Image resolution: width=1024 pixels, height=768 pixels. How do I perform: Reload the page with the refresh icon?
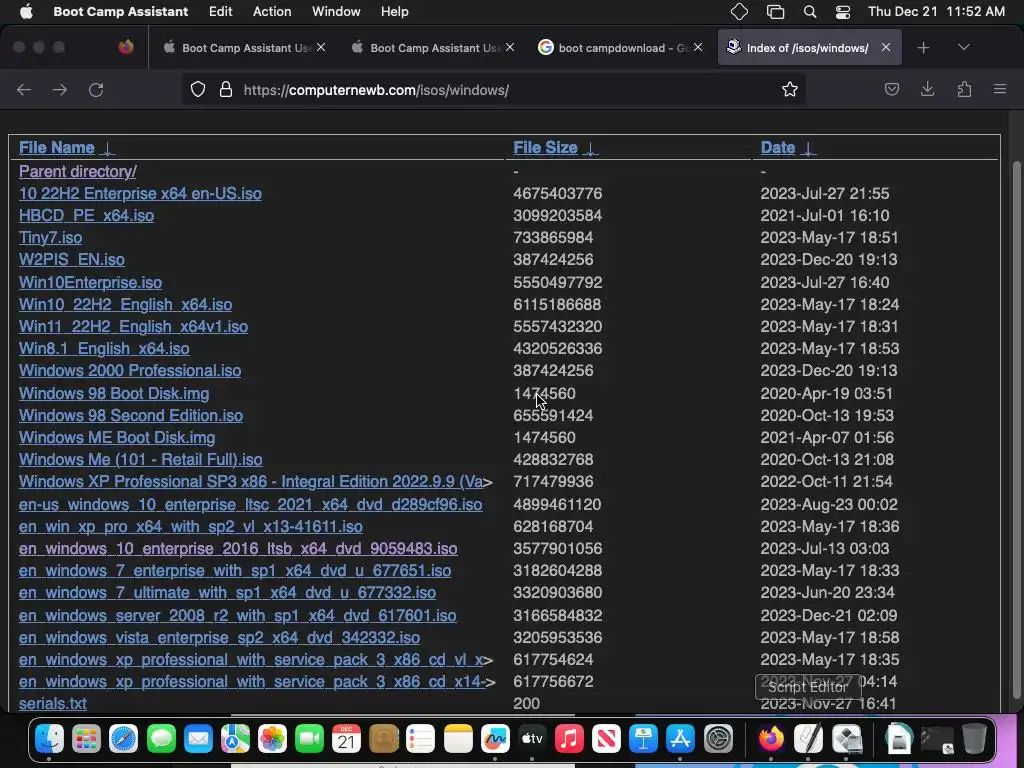(96, 89)
